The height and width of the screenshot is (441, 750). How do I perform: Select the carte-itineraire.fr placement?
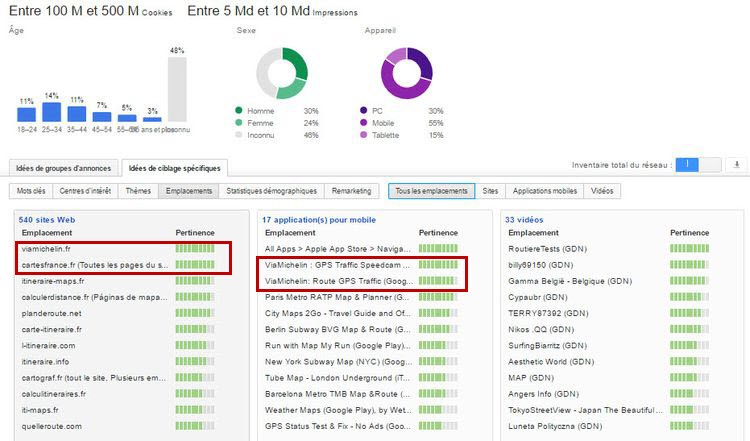click(52, 330)
